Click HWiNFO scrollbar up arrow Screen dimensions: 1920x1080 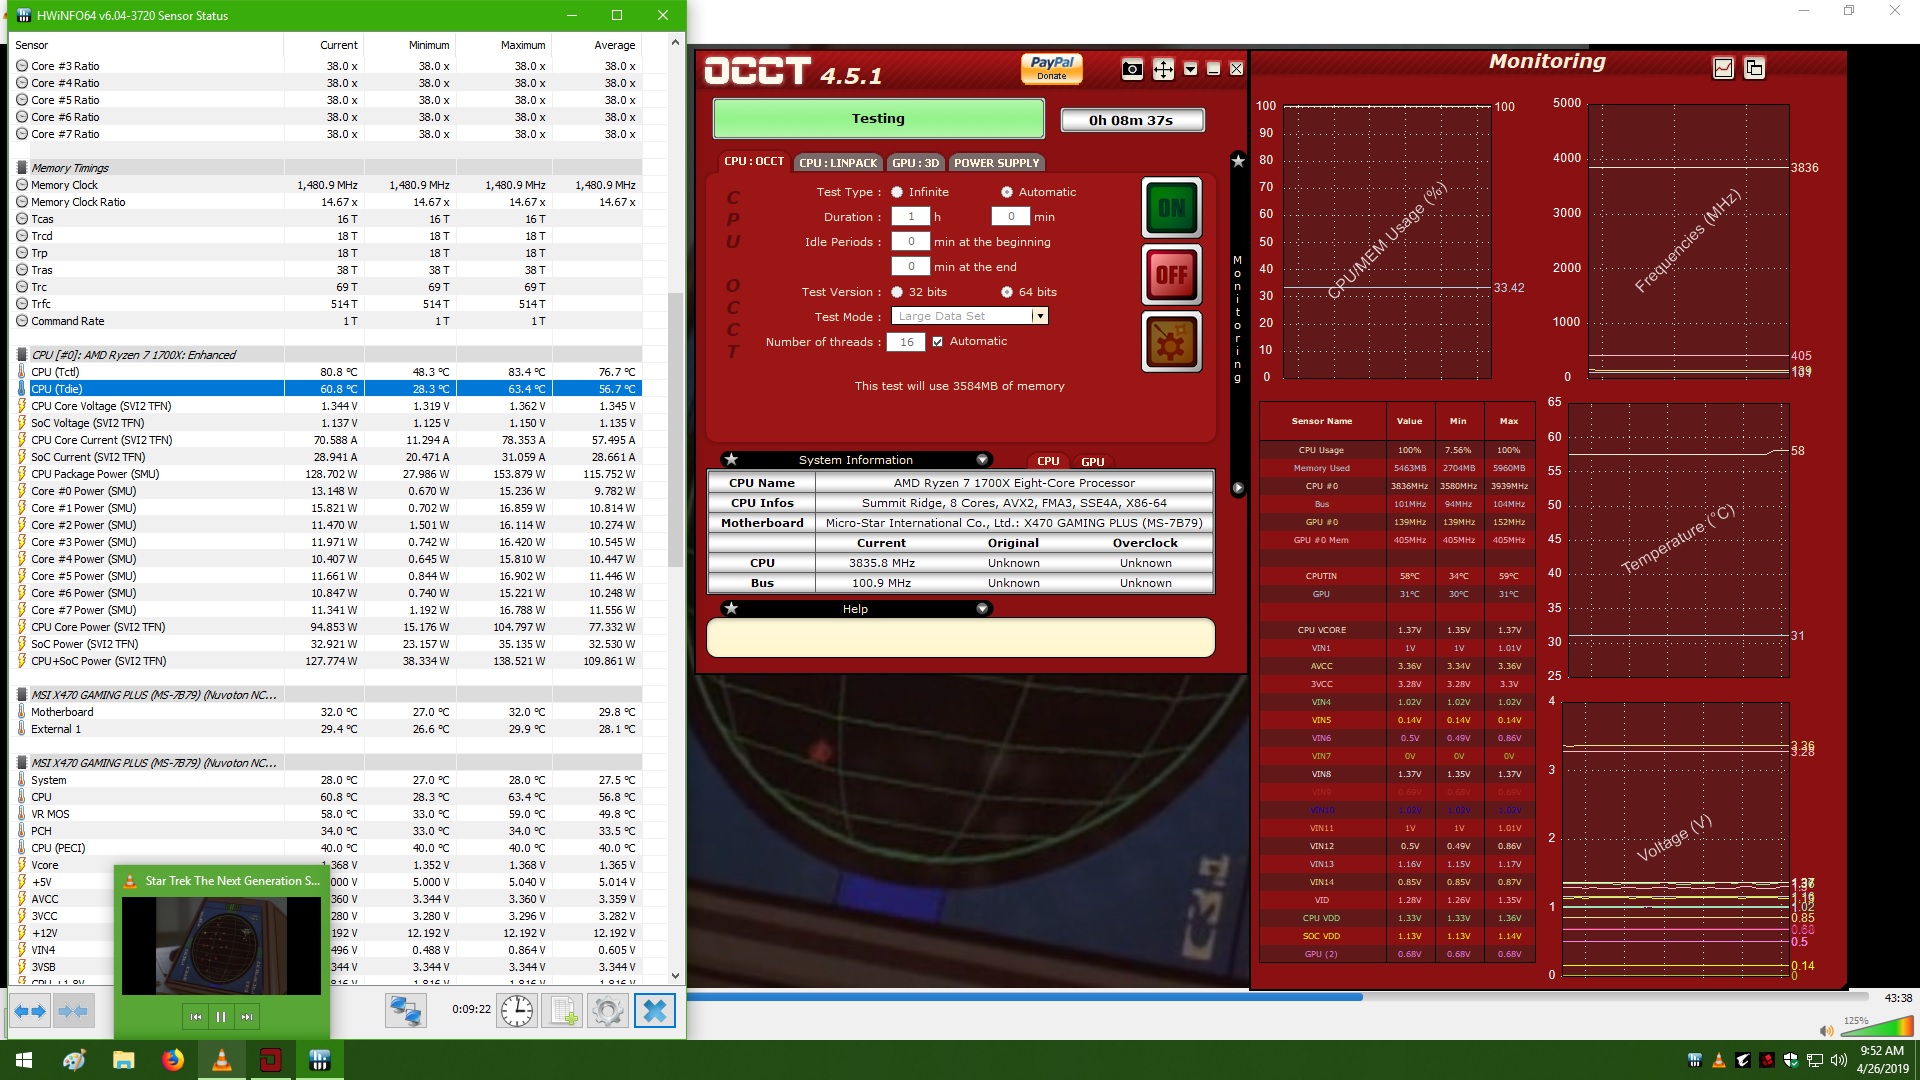click(x=675, y=43)
